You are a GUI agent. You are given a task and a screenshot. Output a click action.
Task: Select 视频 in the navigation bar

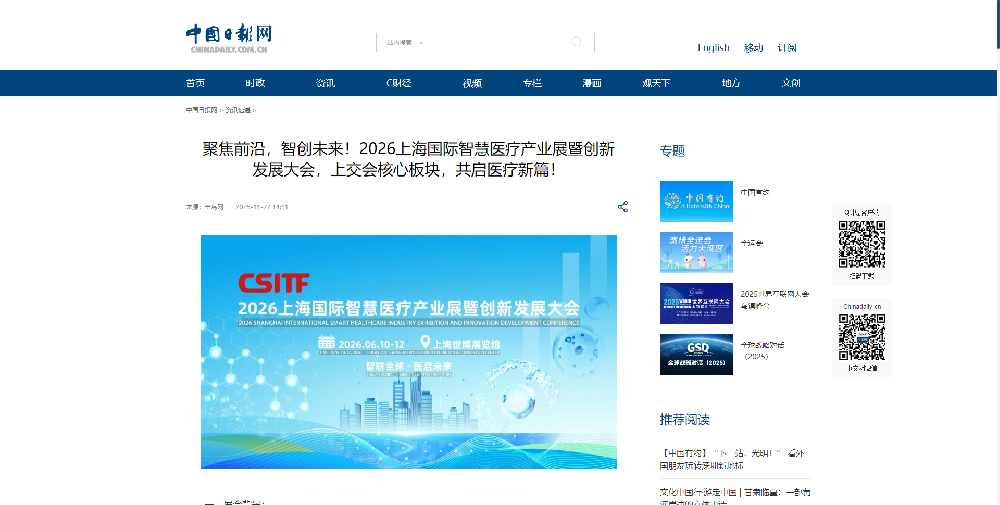(x=472, y=83)
